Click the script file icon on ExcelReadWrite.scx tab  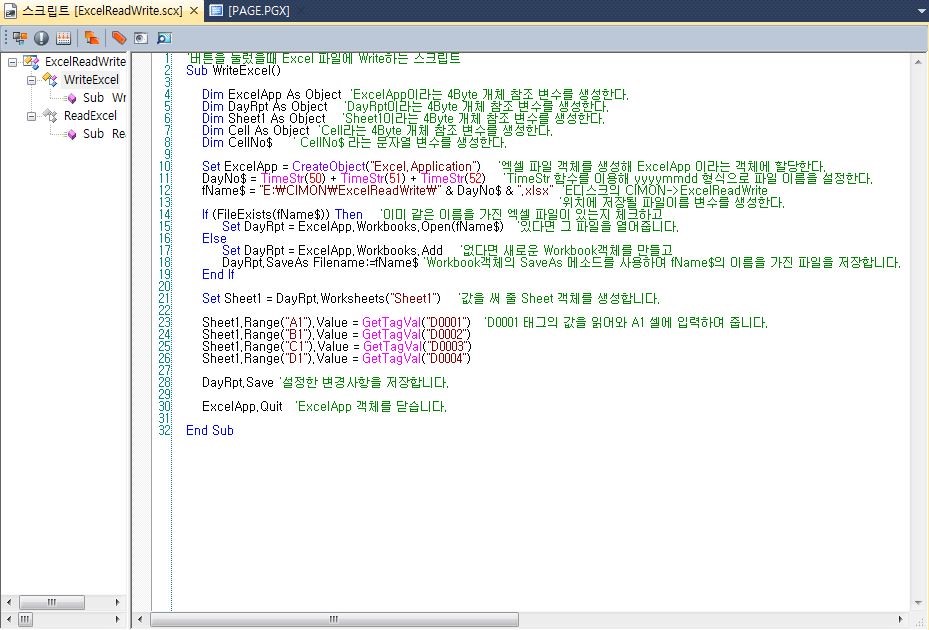click(10, 11)
